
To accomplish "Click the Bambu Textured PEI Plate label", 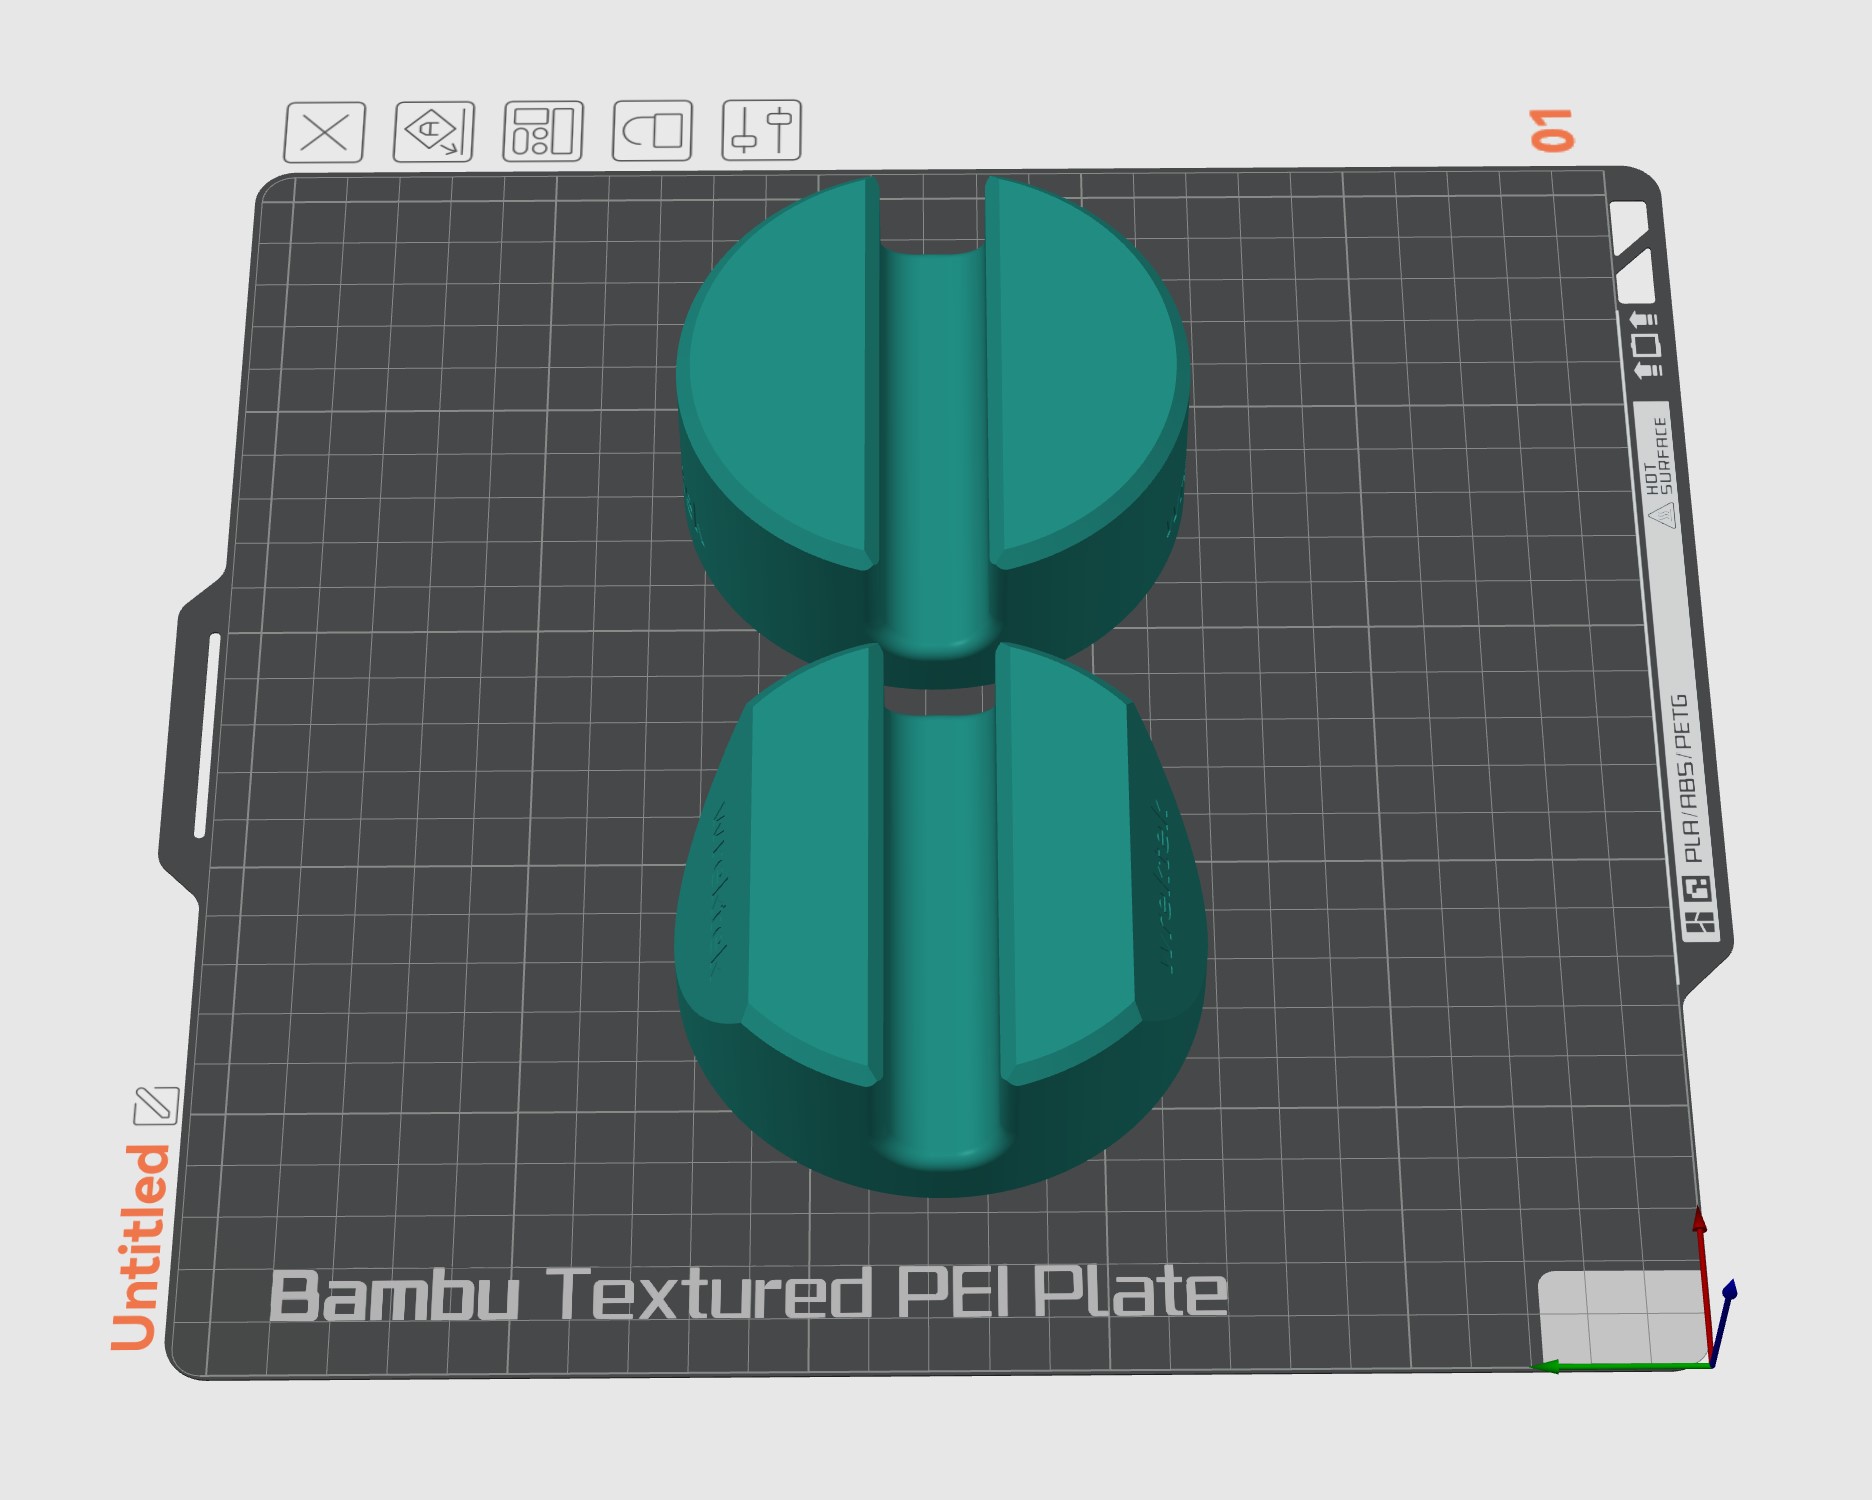I will click(x=748, y=1294).
